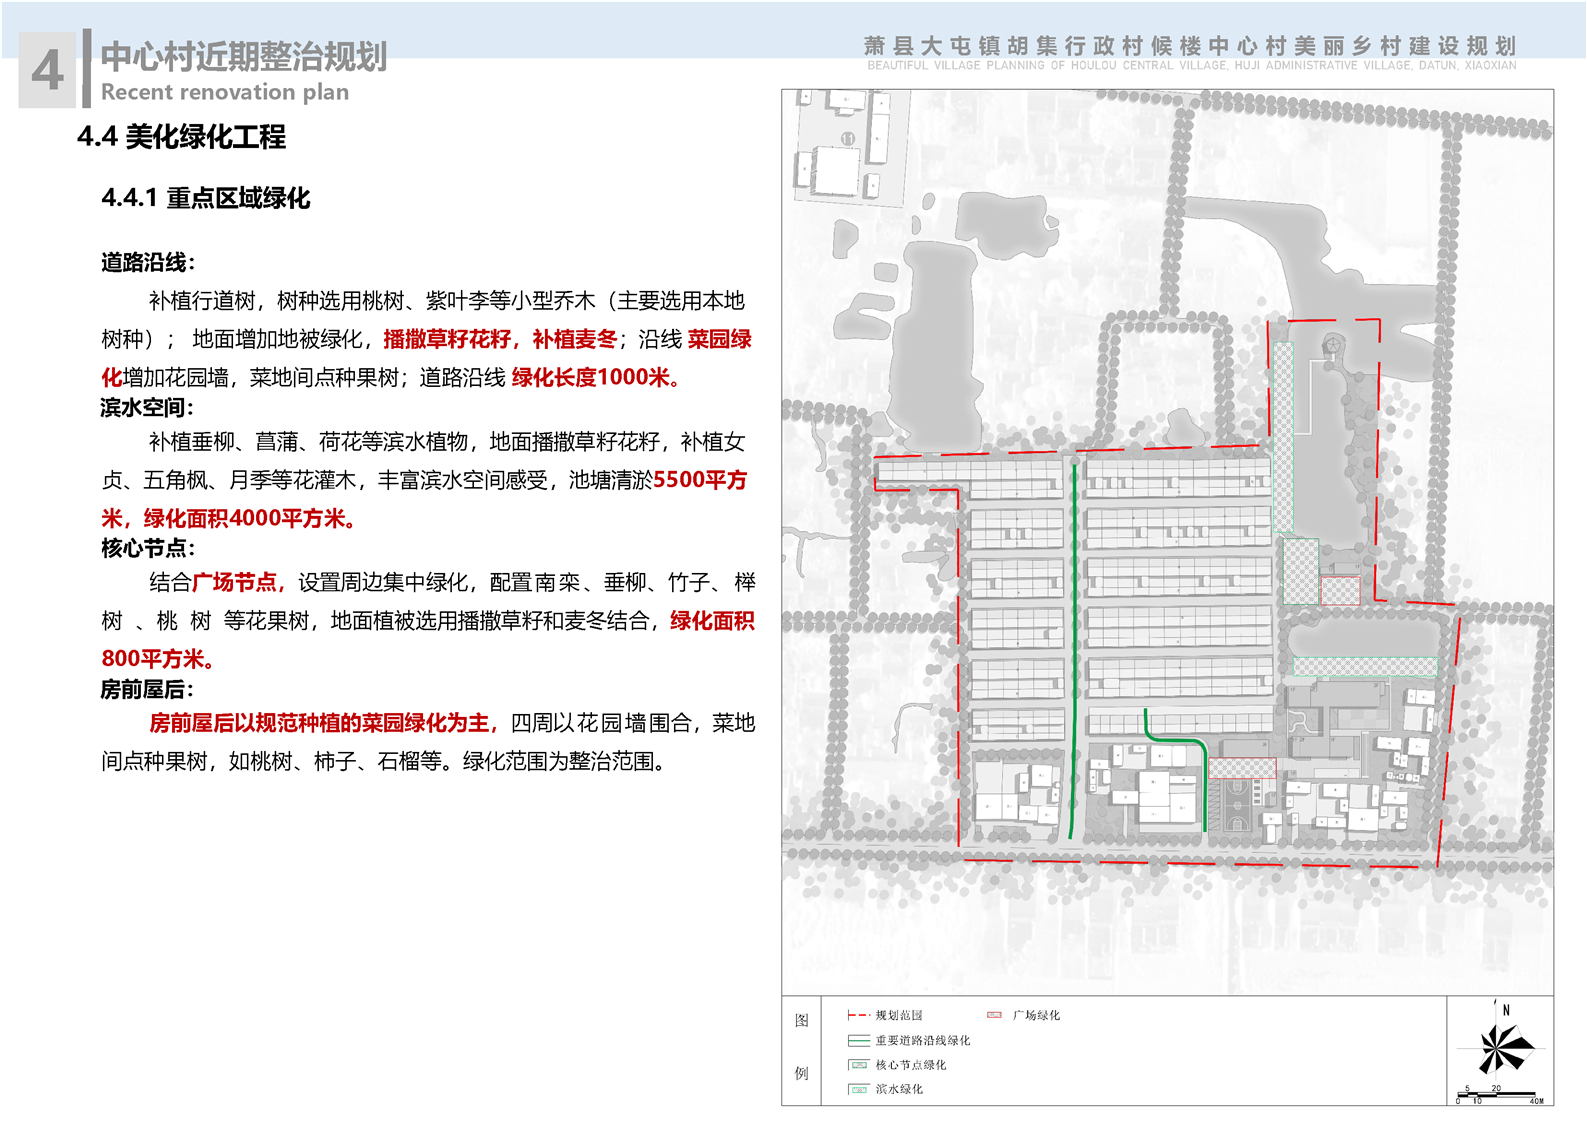Select the 4.4 美化绿化工程 heading
The width and height of the screenshot is (1587, 1122).
[181, 137]
